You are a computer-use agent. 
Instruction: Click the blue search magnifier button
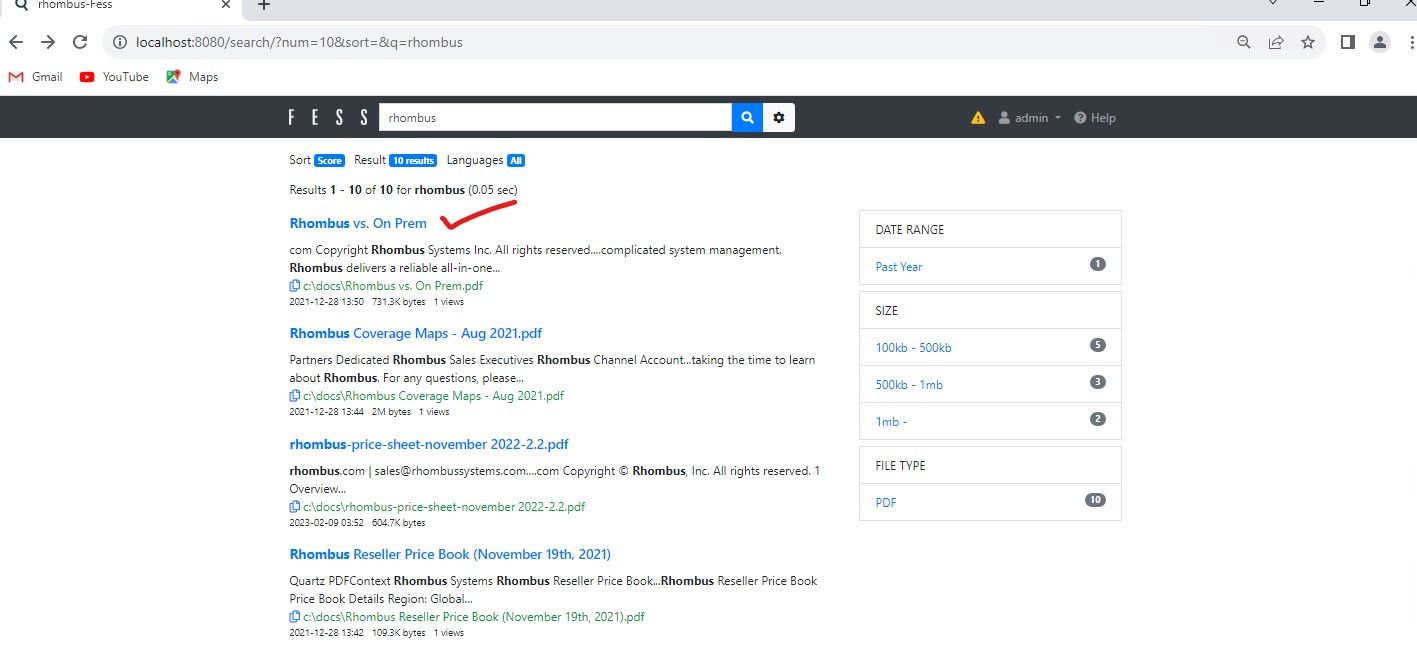[x=747, y=118]
